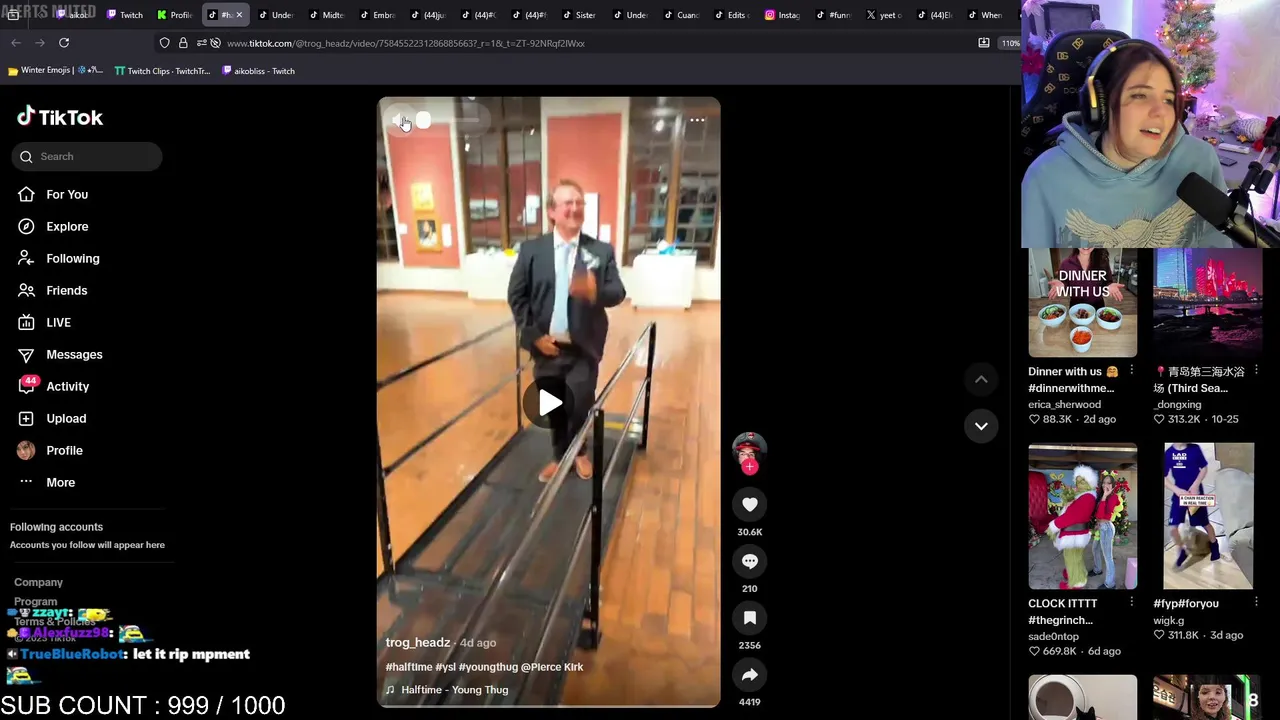
Task: Open the video three-dots options menu
Action: (697, 120)
